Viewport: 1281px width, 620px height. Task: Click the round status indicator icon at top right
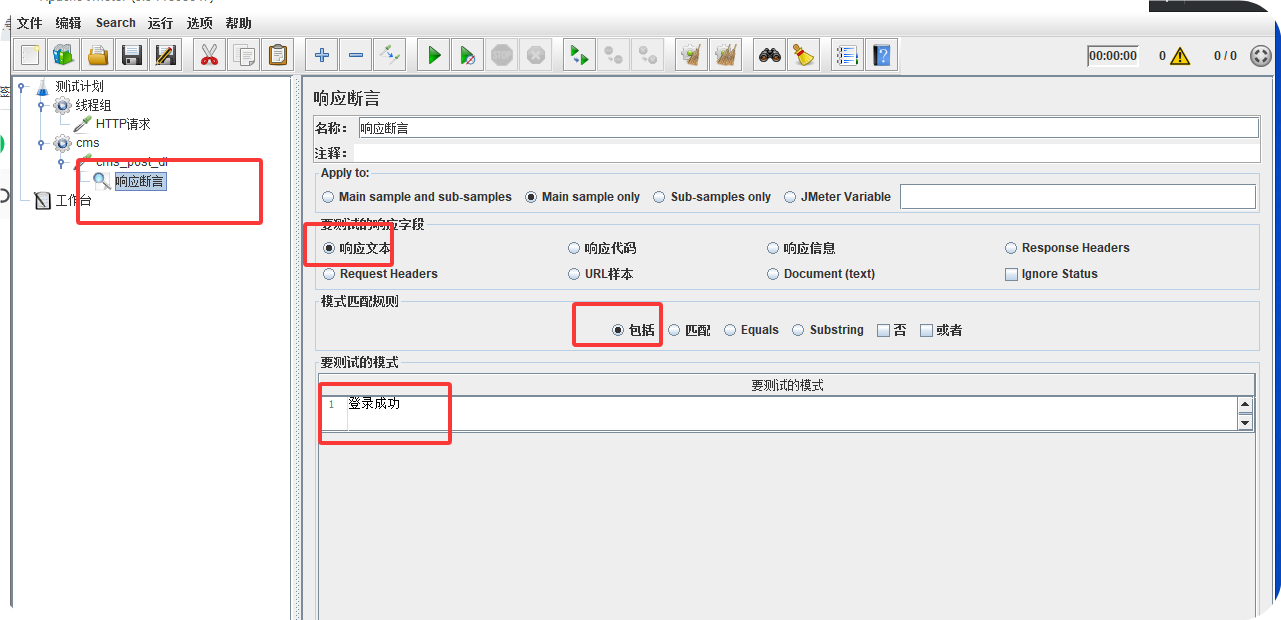click(1260, 56)
